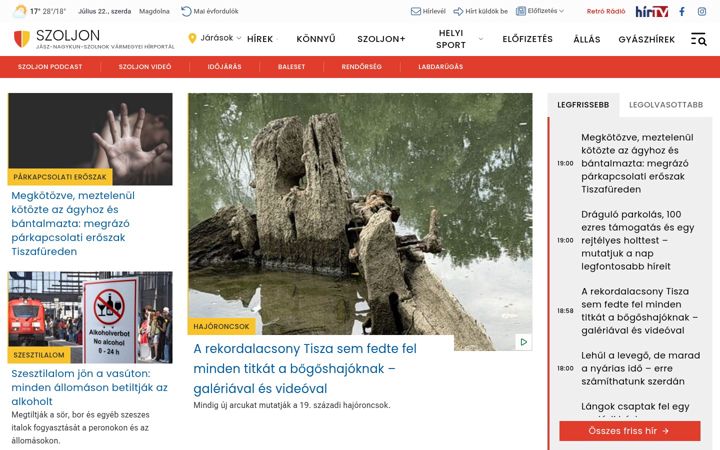Image resolution: width=720 pixels, height=450 pixels.
Task: Expand the top bar Előfizetés dropdown arrow
Action: (561, 11)
